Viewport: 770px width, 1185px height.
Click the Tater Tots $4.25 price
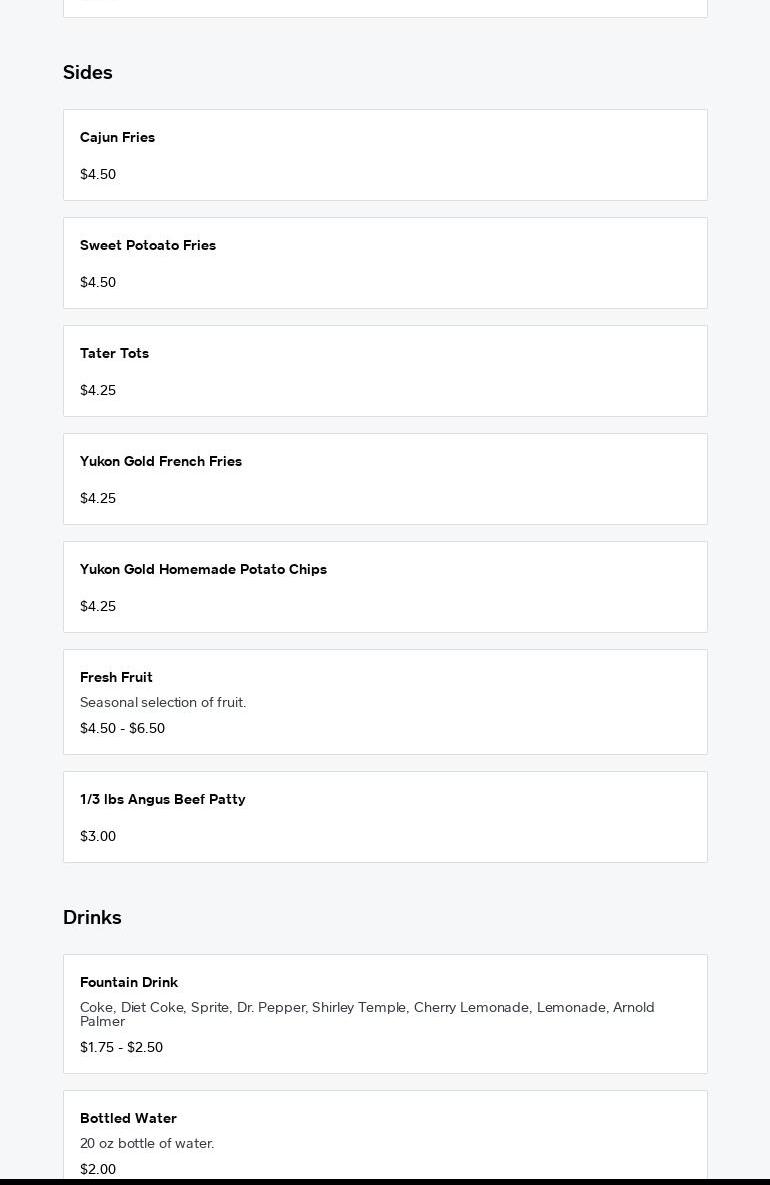98,391
